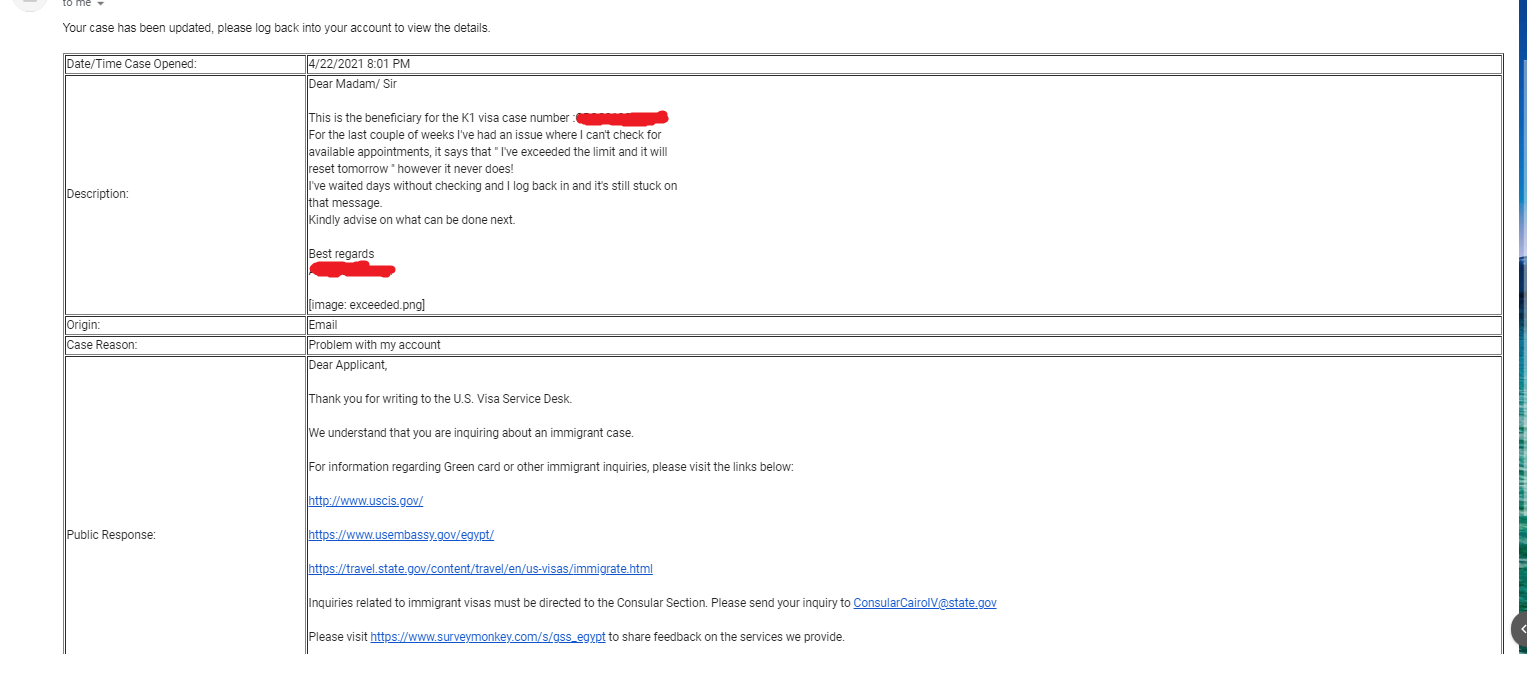
Task: Click "Your case has been updated" message line
Action: tap(276, 28)
